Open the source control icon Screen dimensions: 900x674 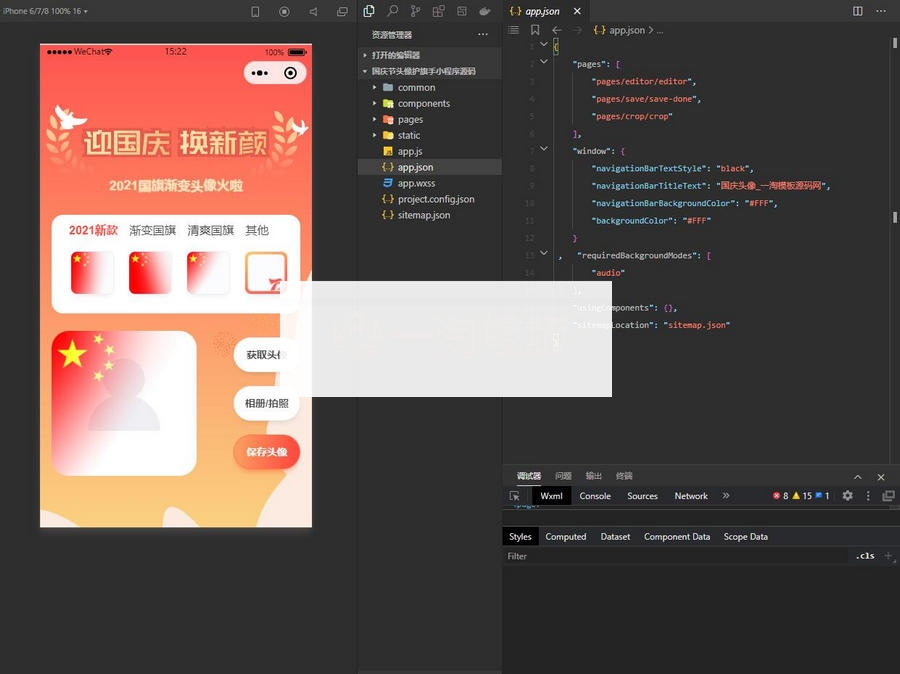tap(415, 11)
